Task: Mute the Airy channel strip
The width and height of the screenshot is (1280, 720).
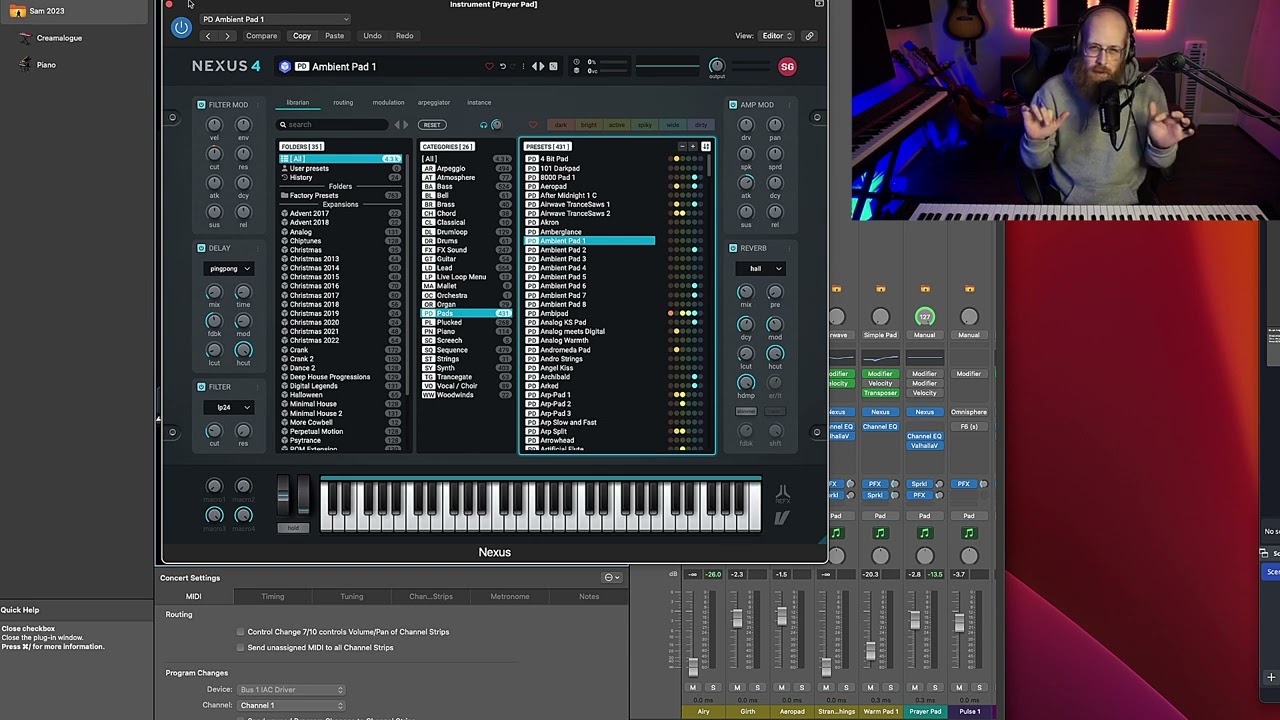Action: (693, 688)
